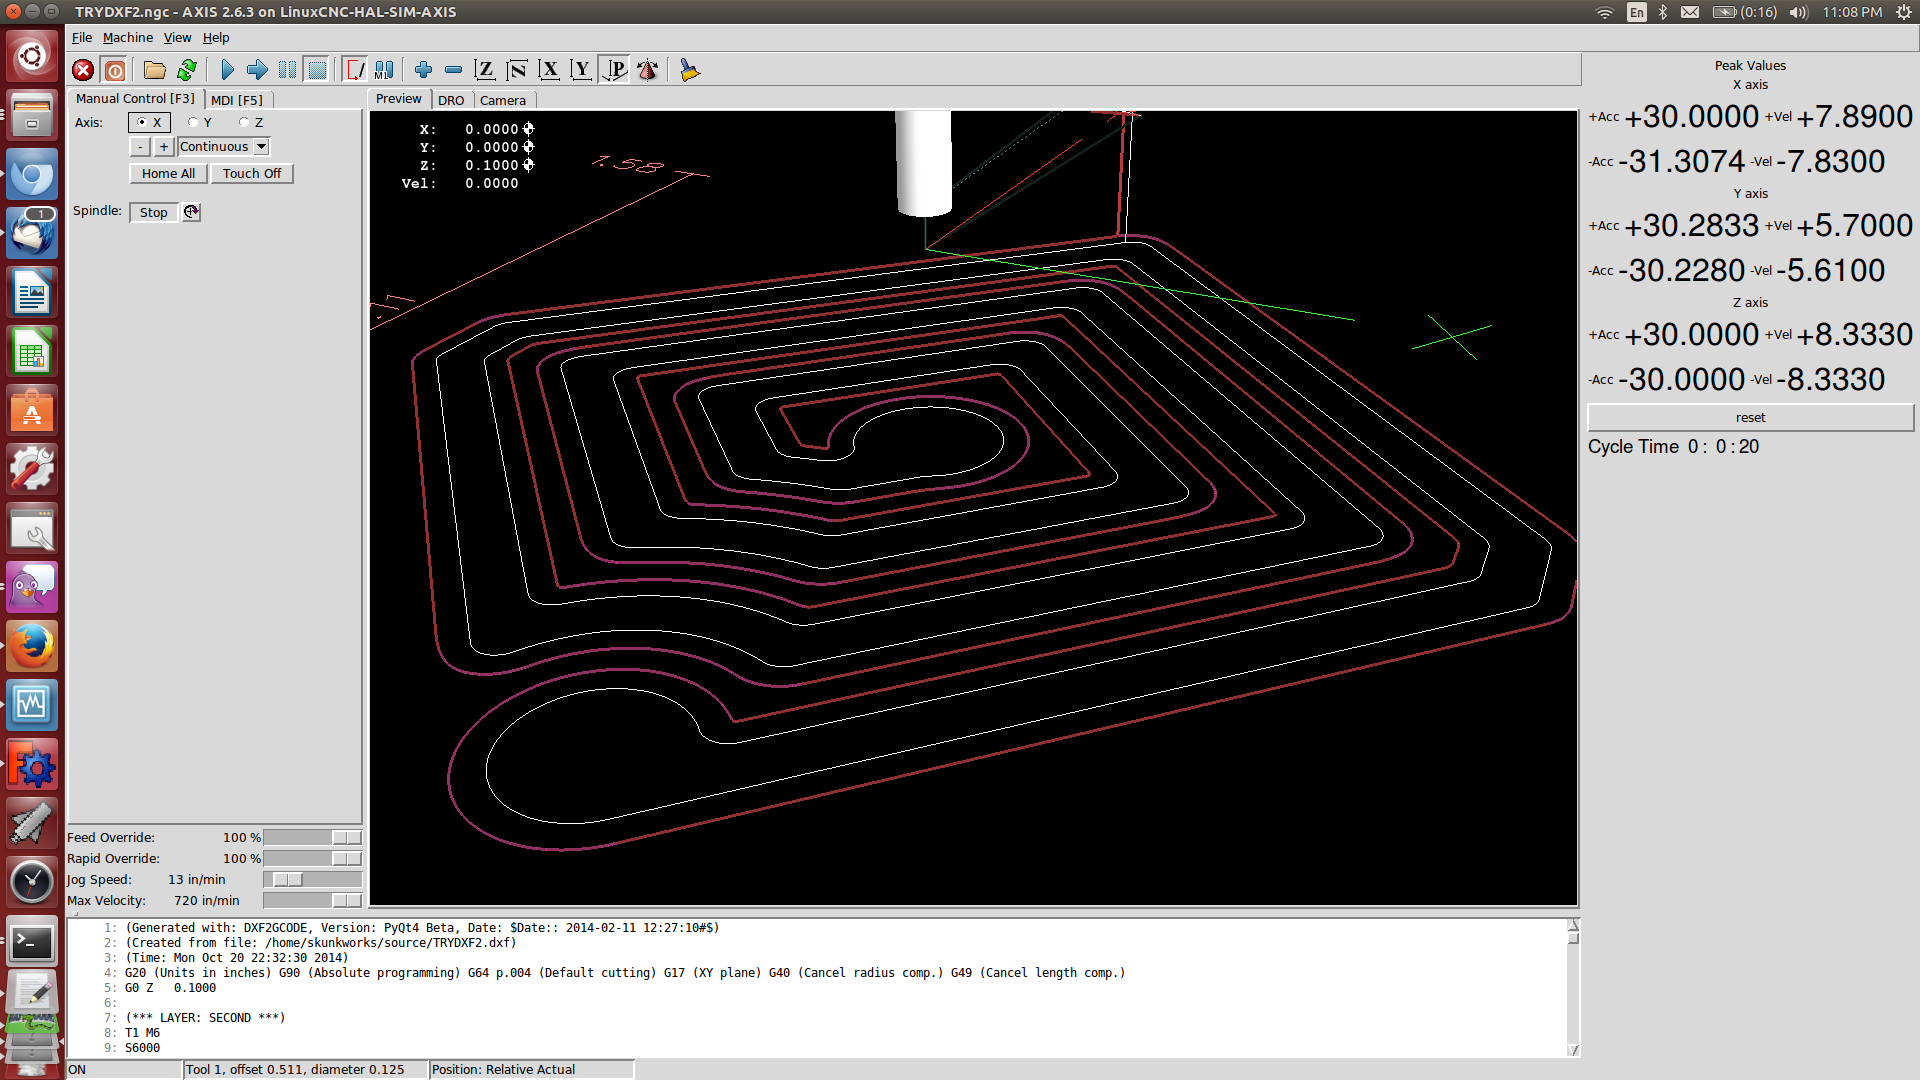Switch to DRO tab
The height and width of the screenshot is (1080, 1920).
coord(451,100)
